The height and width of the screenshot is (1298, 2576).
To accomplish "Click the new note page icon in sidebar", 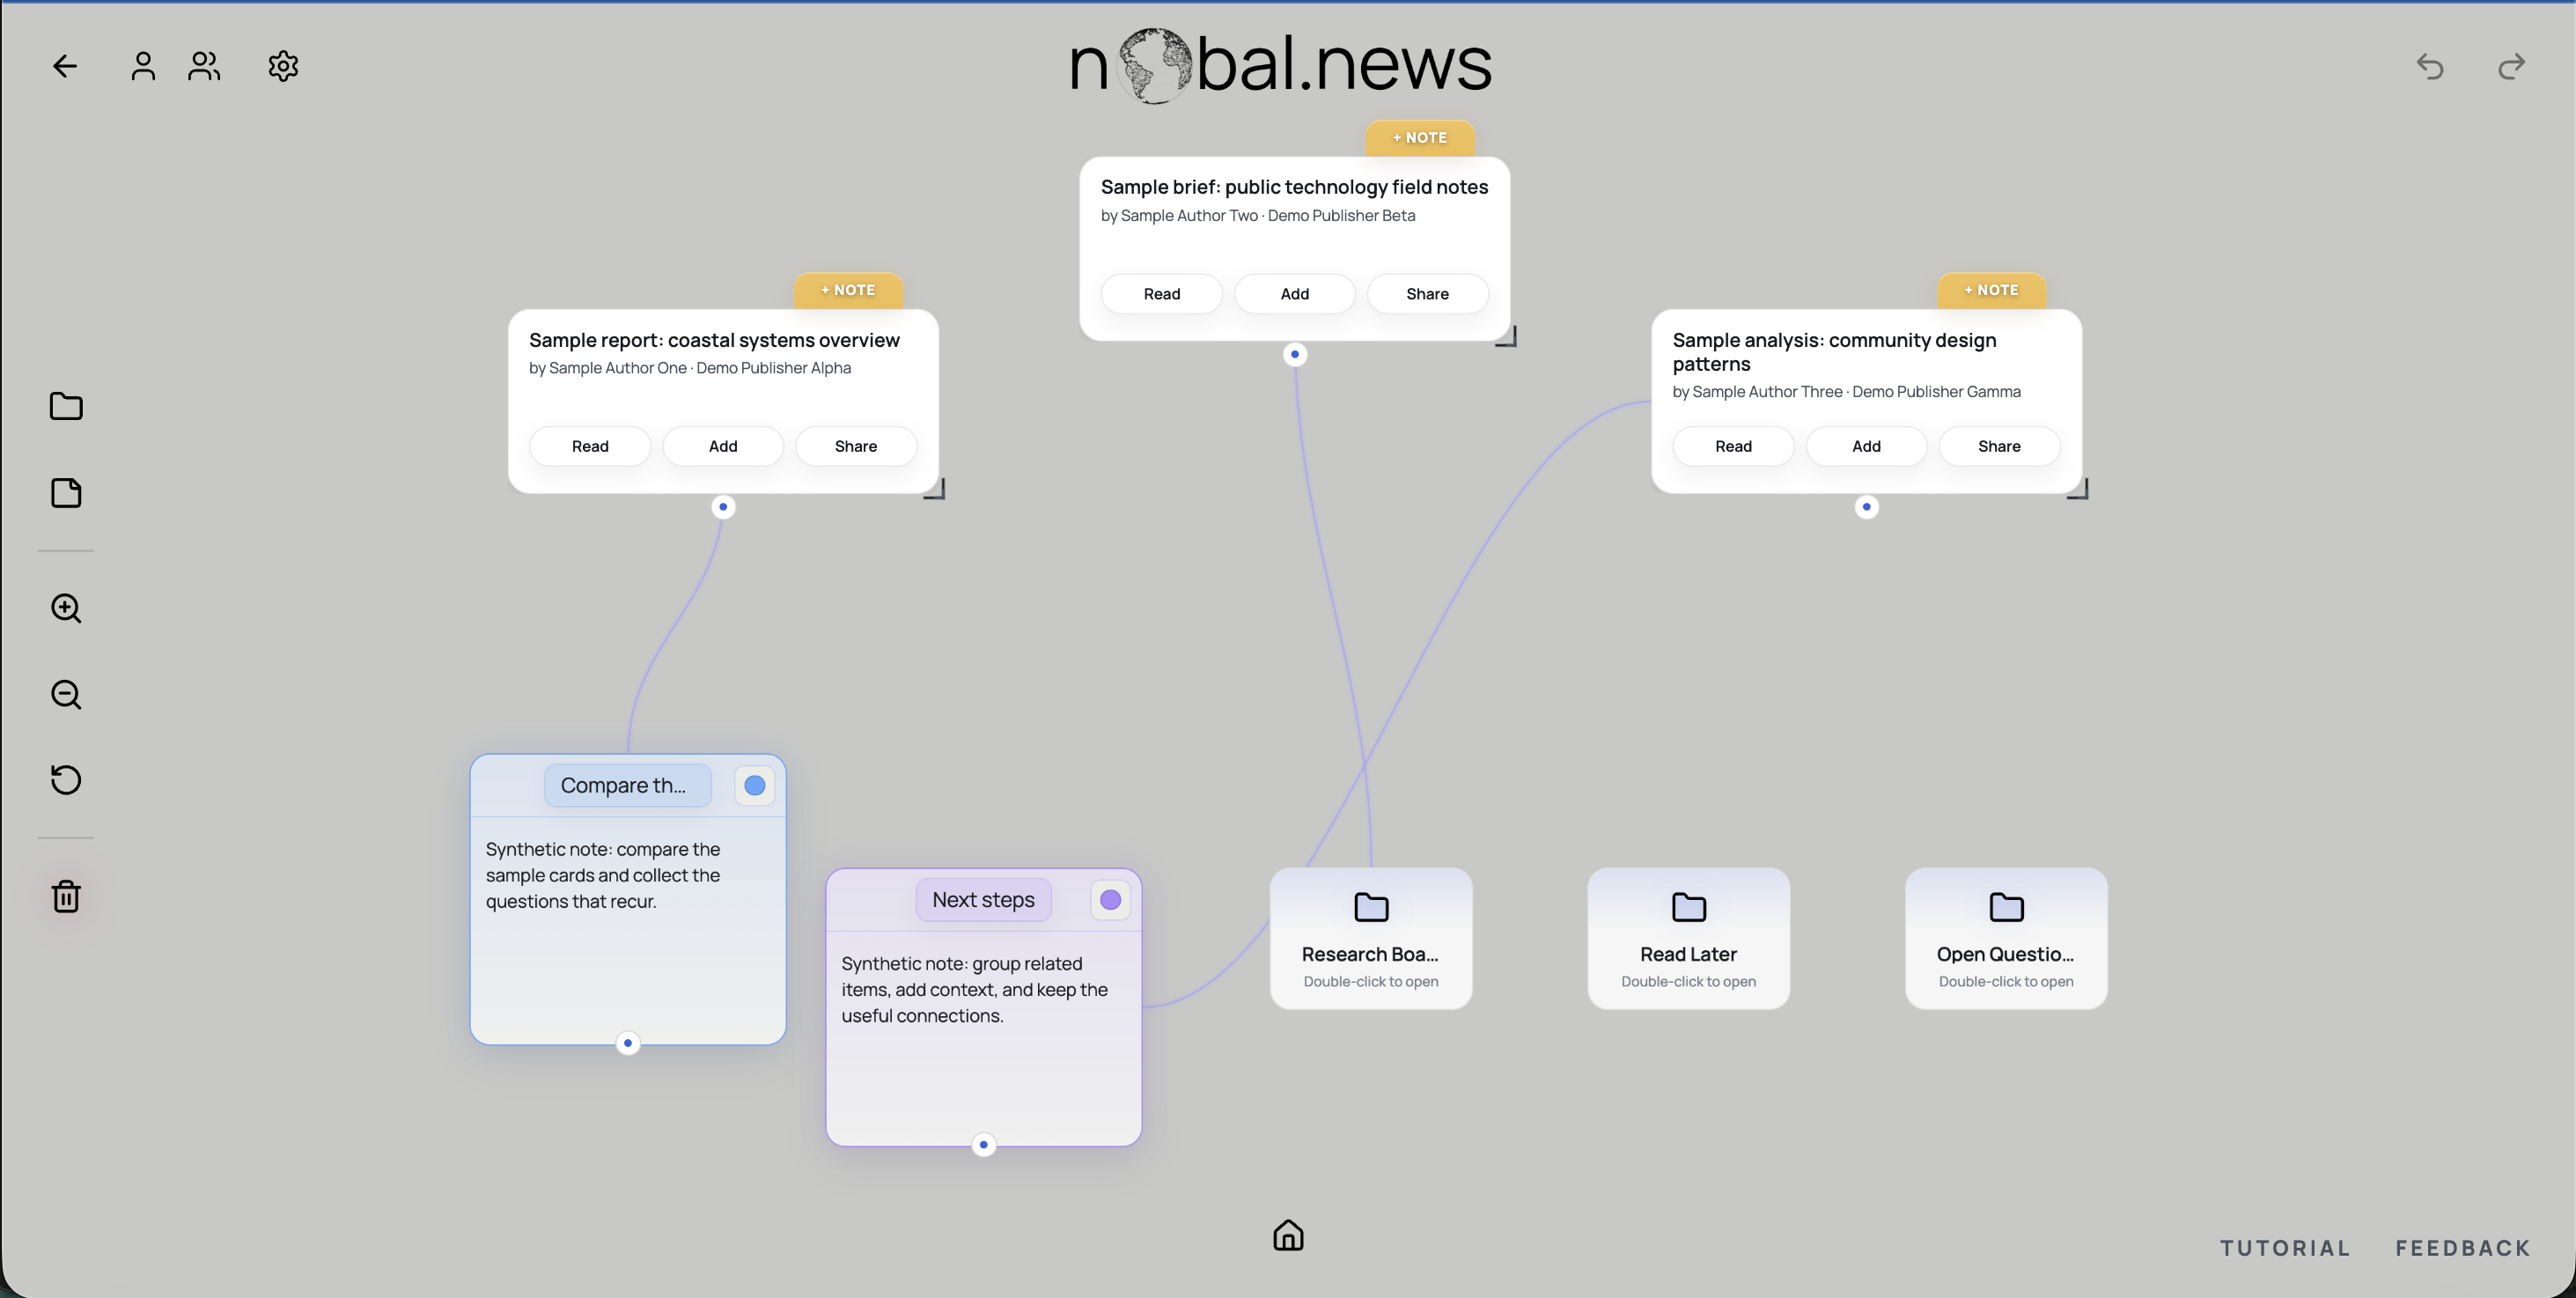I will click(x=66, y=493).
